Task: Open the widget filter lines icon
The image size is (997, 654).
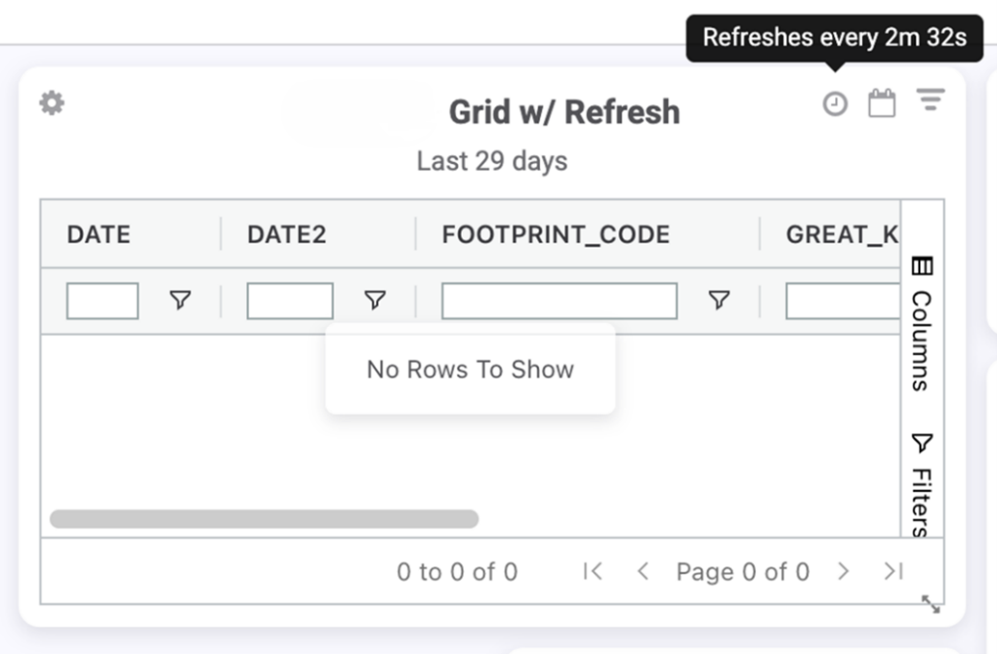Action: [x=931, y=100]
